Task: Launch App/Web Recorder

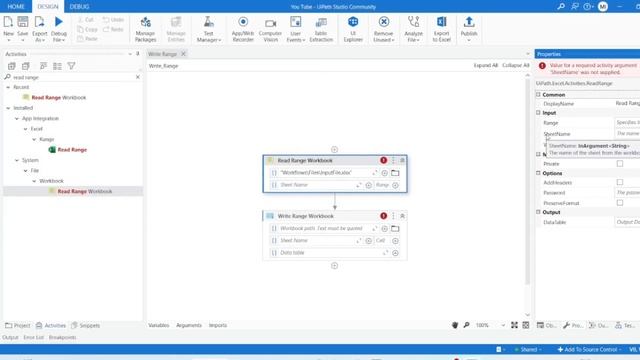Action: (x=243, y=29)
